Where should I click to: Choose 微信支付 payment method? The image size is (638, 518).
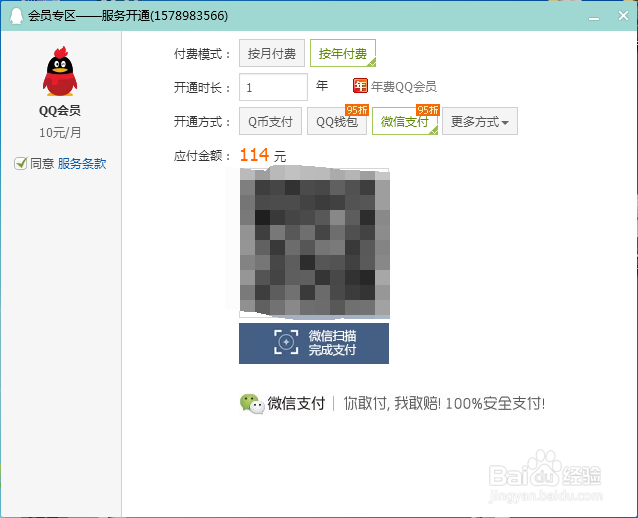click(x=405, y=121)
